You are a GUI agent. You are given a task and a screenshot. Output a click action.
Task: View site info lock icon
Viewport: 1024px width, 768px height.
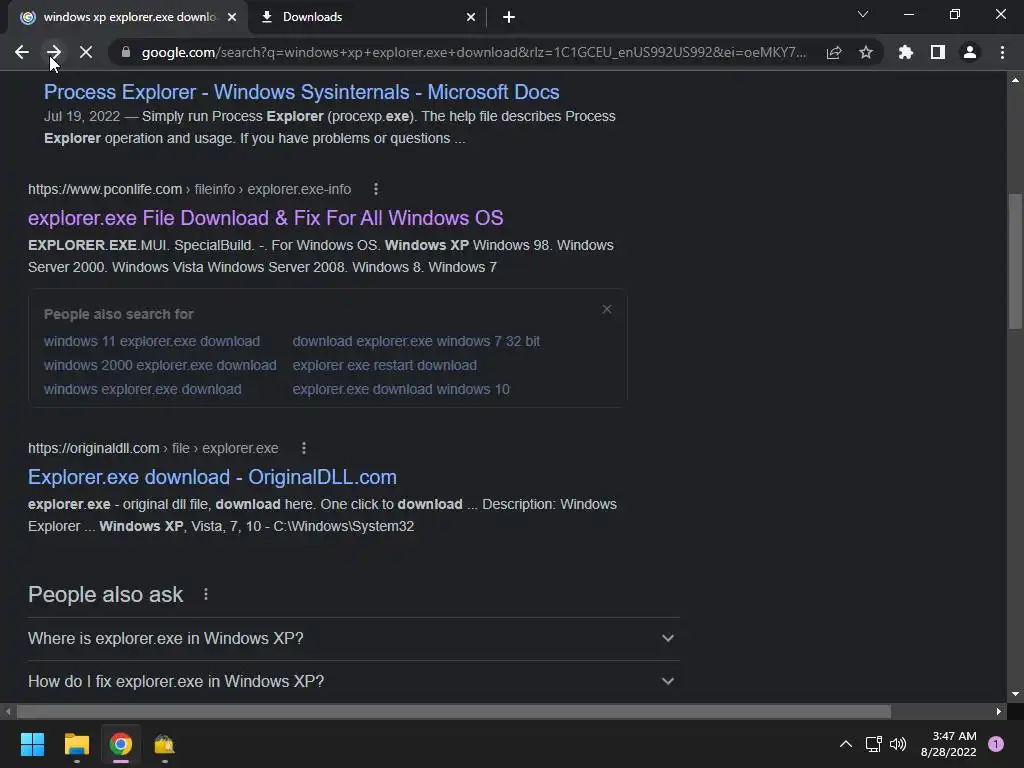[126, 52]
